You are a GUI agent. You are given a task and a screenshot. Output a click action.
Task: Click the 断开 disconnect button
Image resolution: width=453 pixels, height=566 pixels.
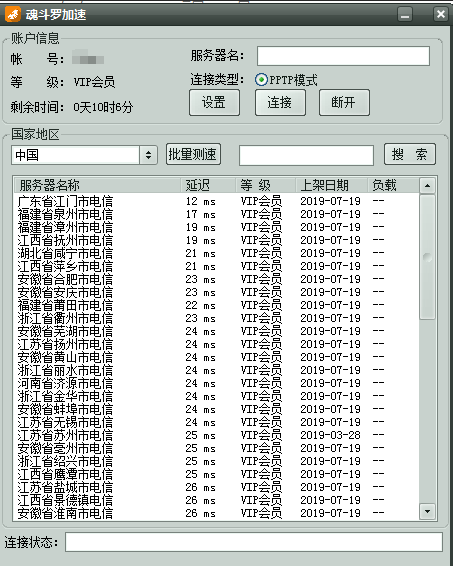[x=344, y=103]
